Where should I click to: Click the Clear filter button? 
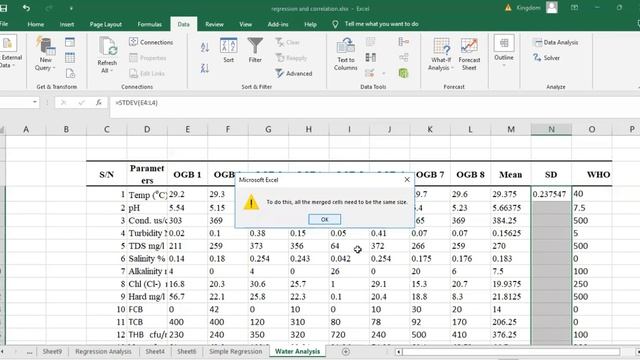click(288, 42)
